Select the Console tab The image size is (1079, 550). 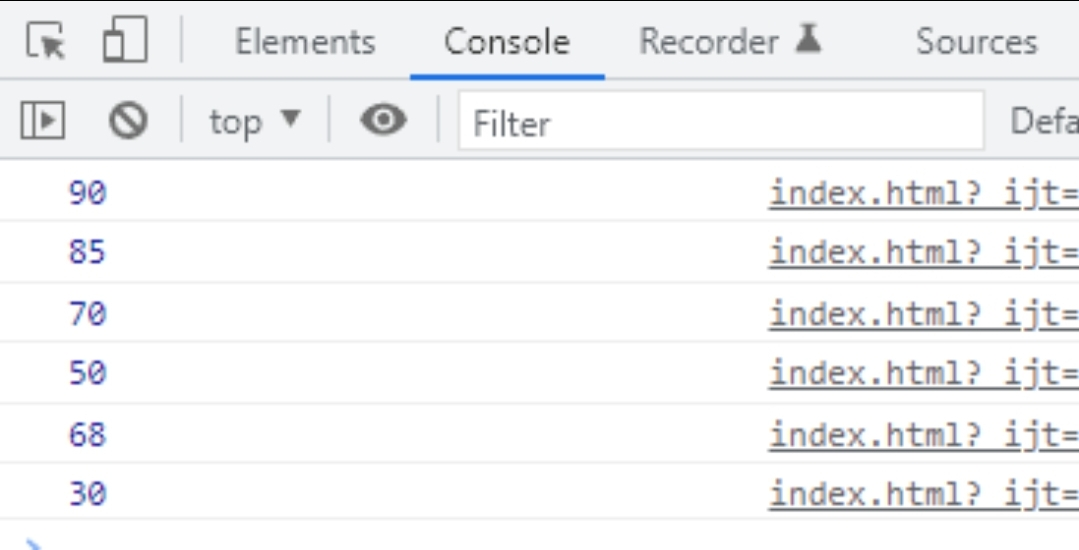tap(507, 41)
